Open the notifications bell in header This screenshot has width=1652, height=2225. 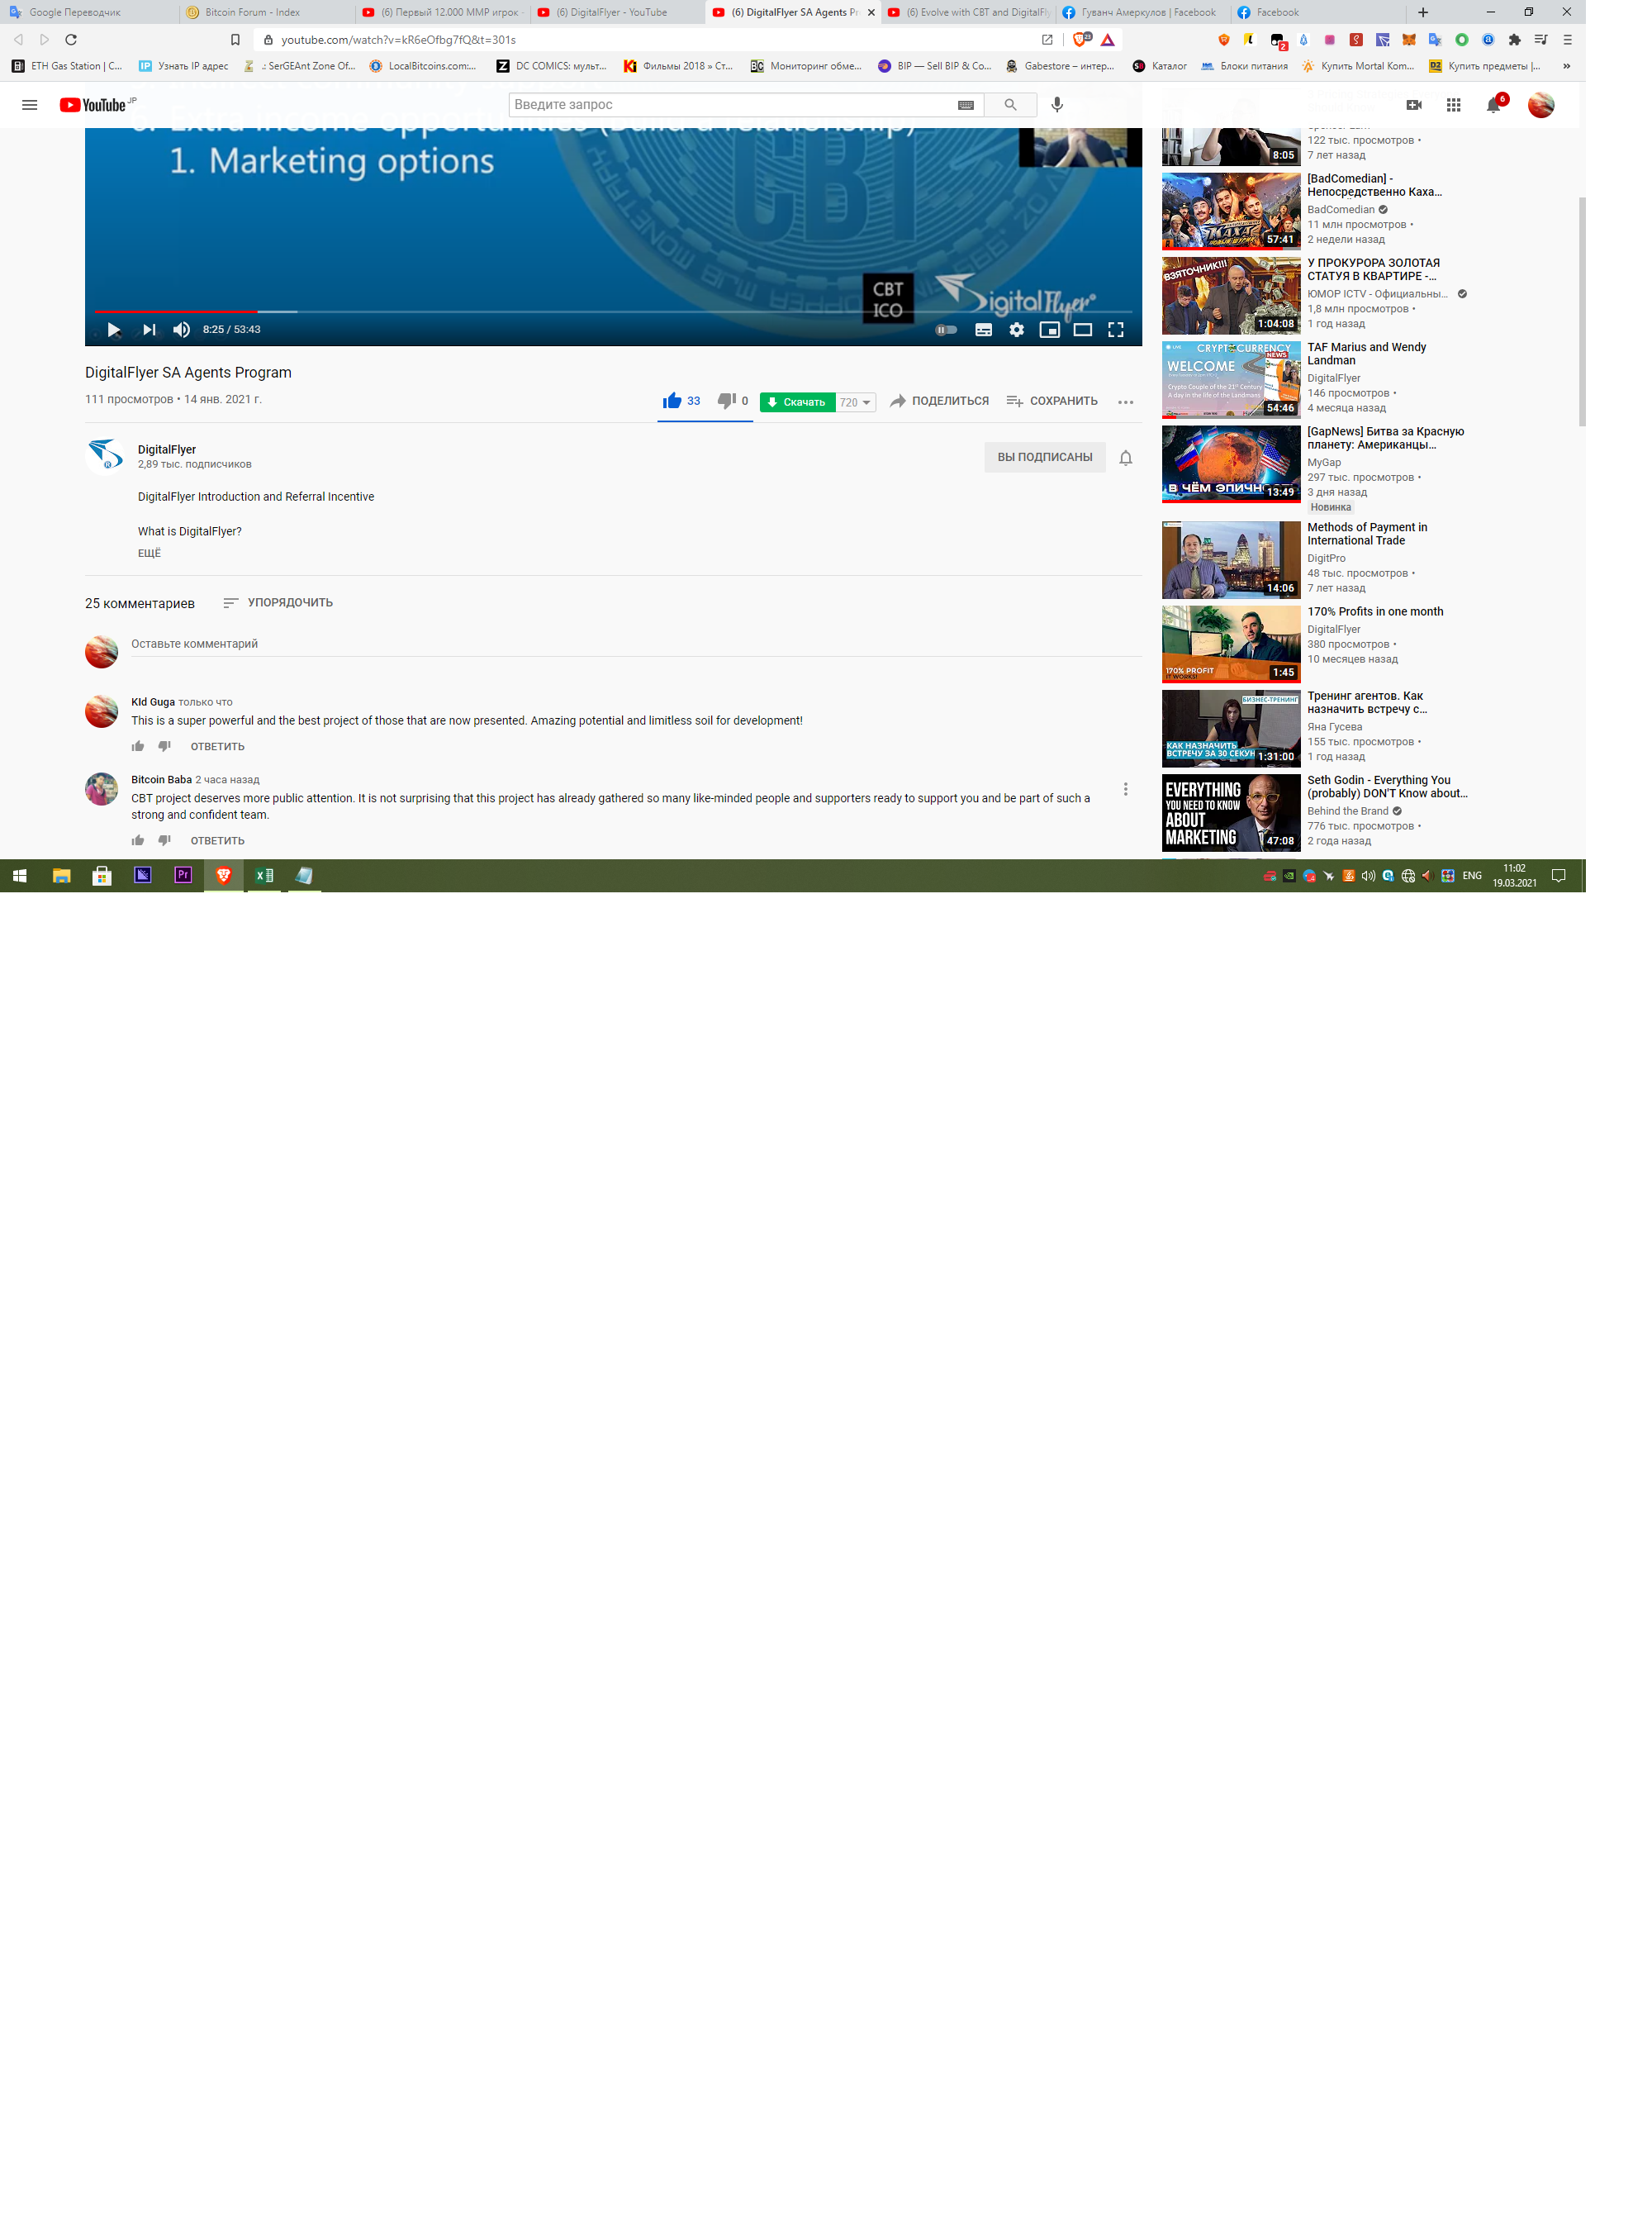click(x=1494, y=105)
